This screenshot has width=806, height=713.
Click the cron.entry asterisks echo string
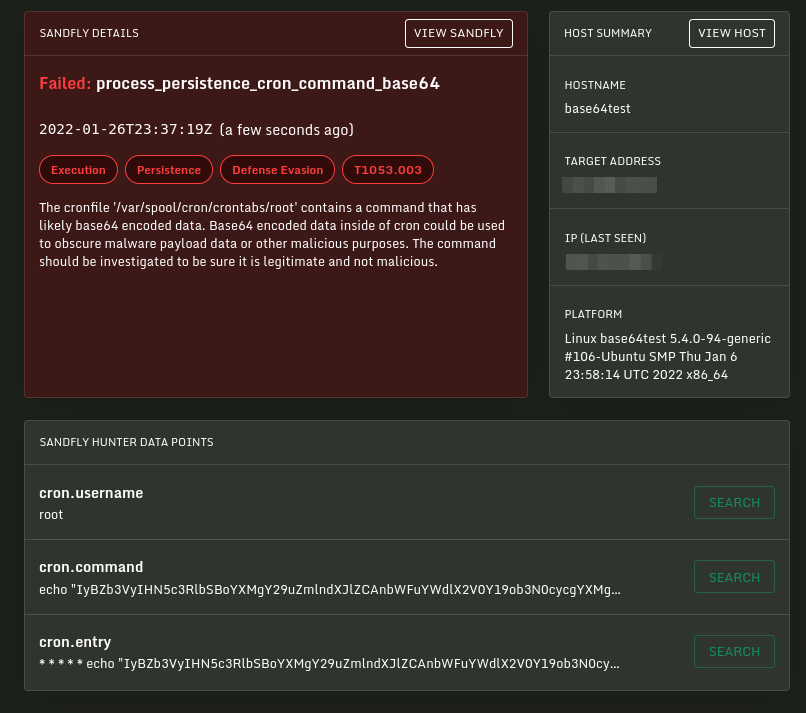click(329, 664)
